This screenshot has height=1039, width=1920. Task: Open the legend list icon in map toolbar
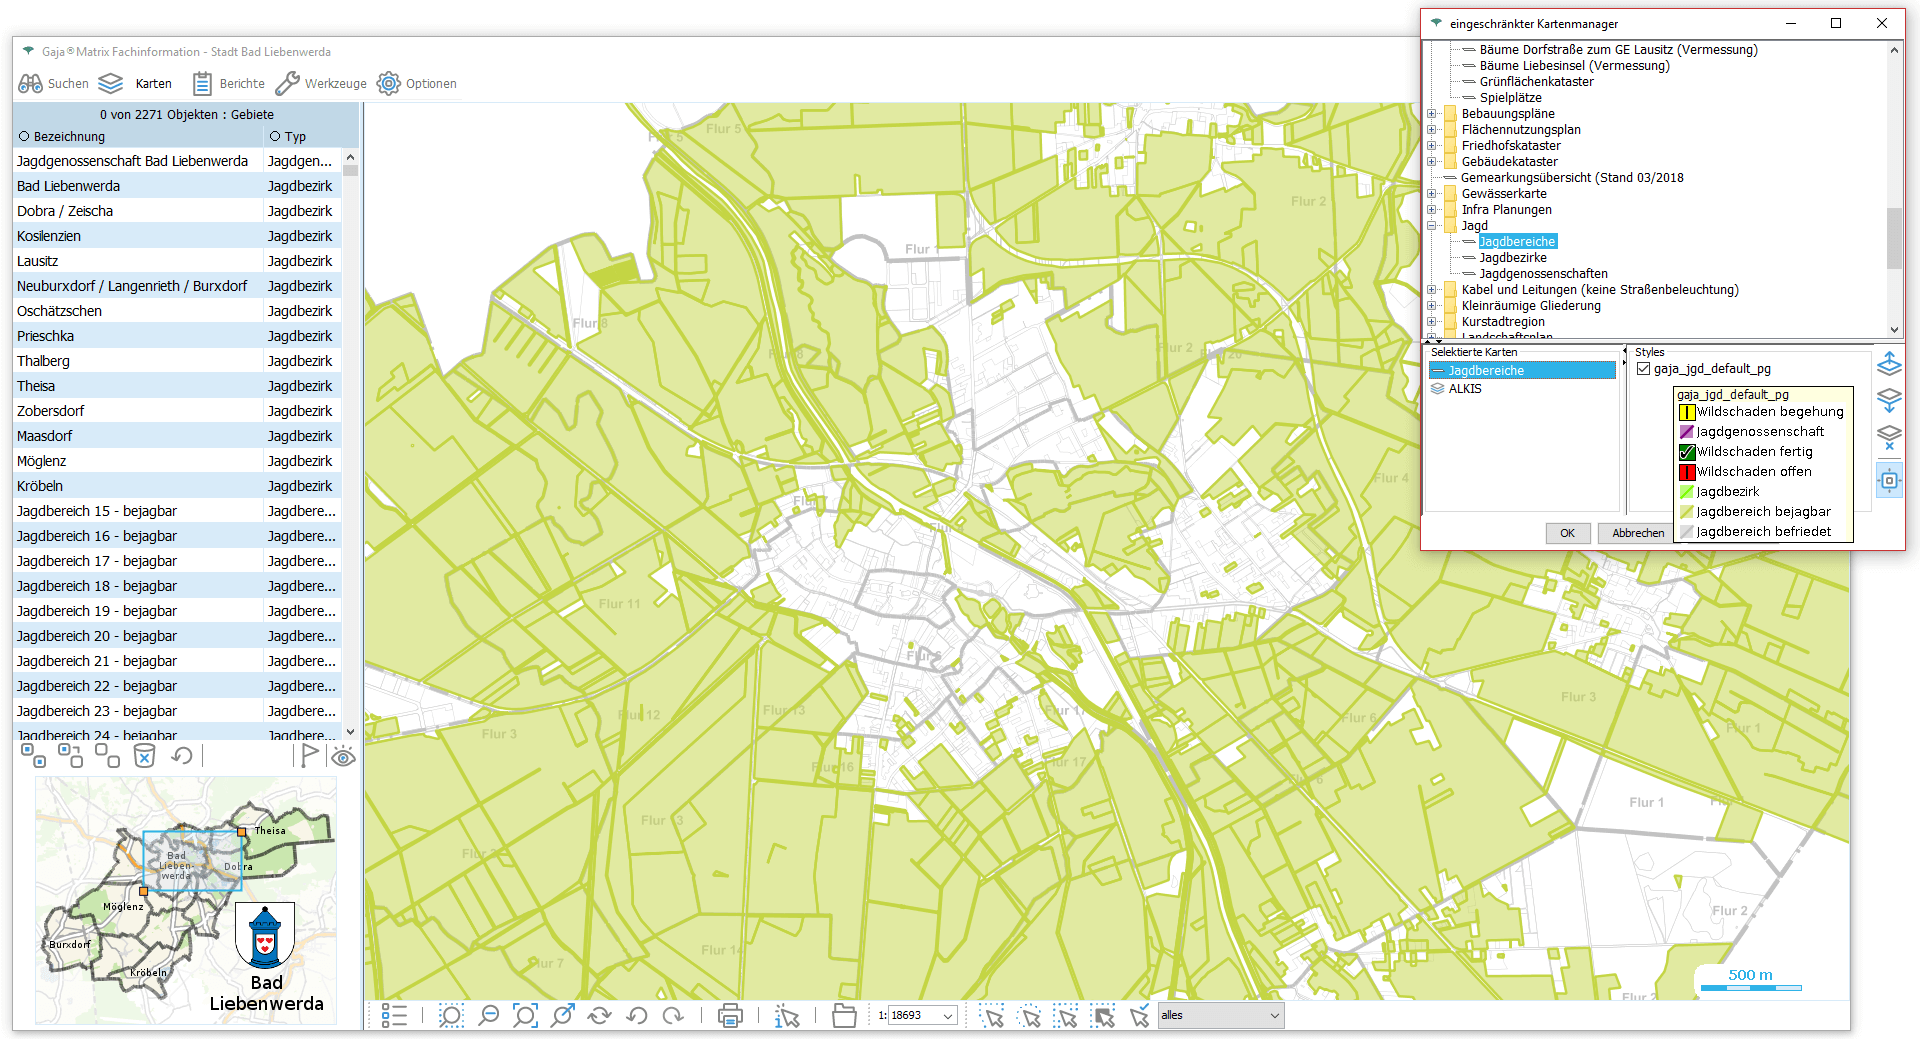394,1016
